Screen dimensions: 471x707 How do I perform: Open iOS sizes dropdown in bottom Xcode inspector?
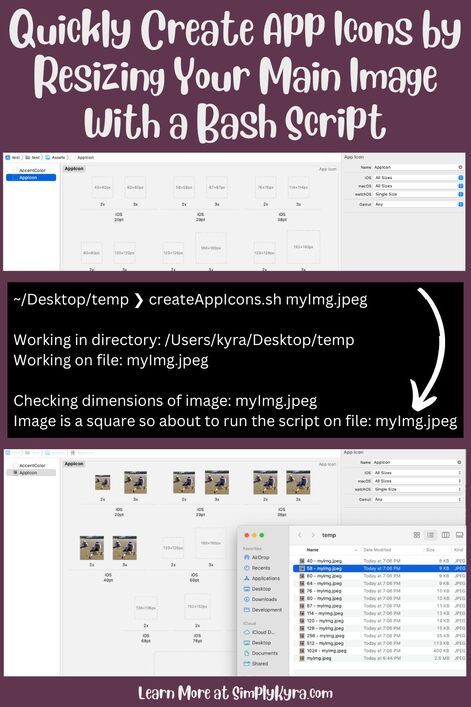pos(417,473)
